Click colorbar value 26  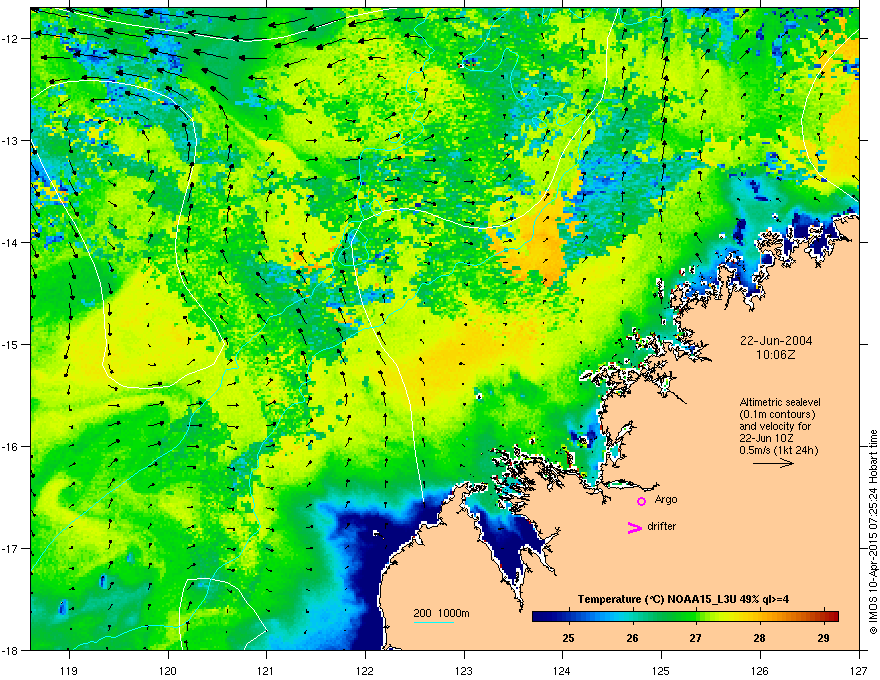click(632, 638)
